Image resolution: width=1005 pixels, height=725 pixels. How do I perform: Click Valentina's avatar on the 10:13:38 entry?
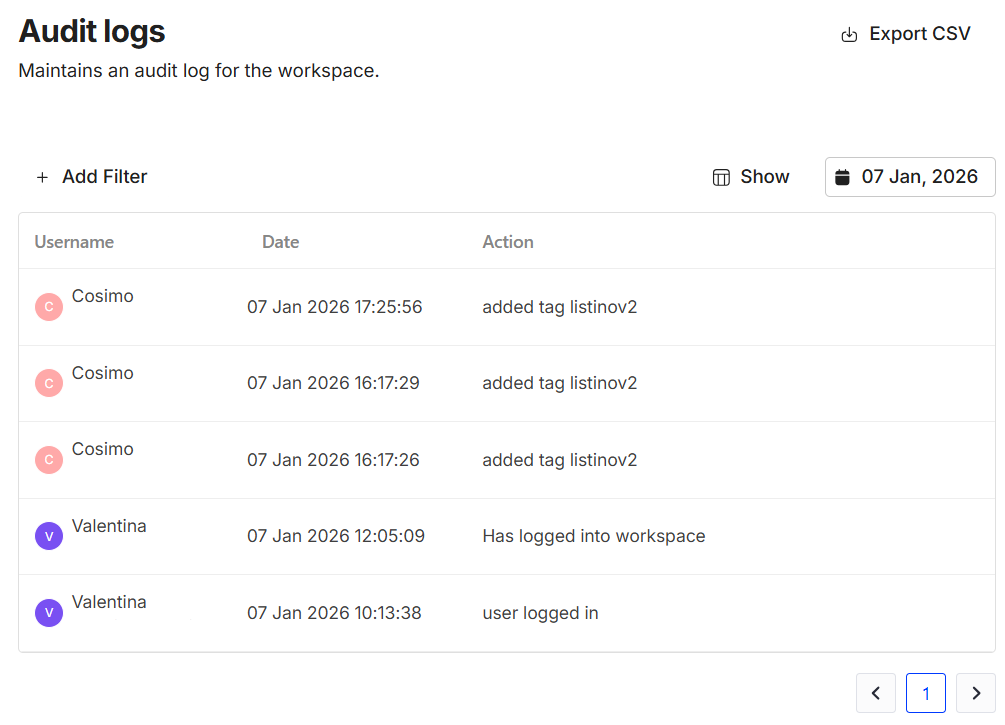49,613
